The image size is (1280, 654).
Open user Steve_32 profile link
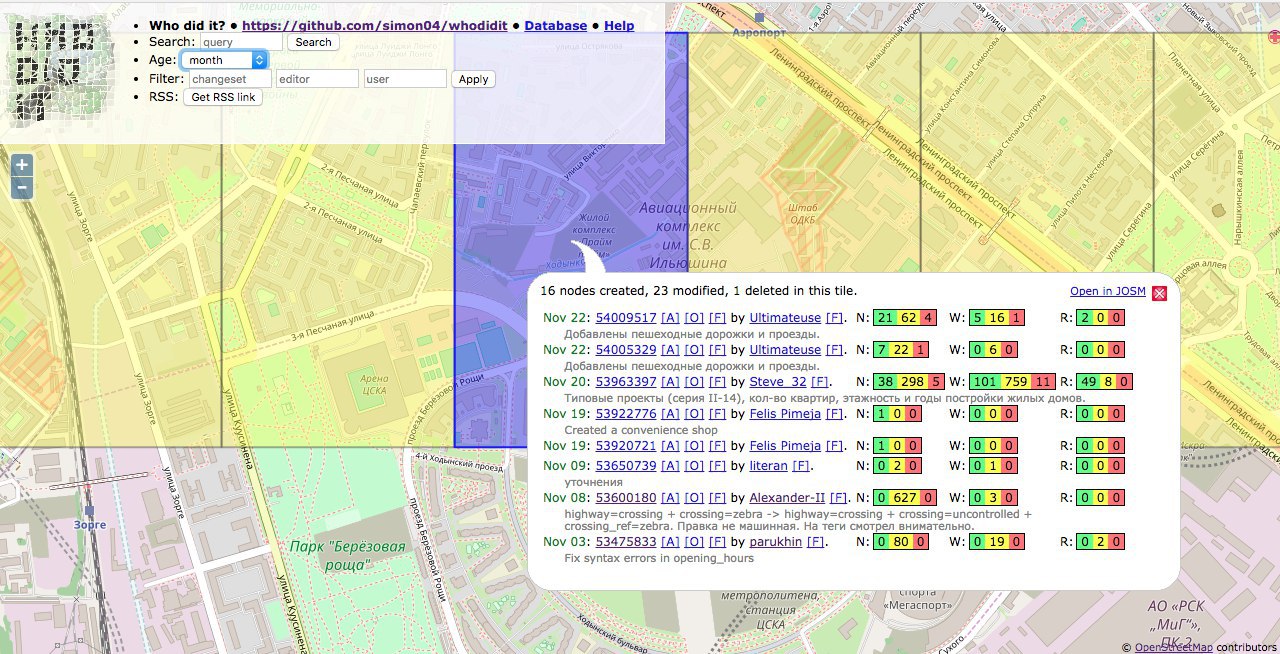coord(778,381)
